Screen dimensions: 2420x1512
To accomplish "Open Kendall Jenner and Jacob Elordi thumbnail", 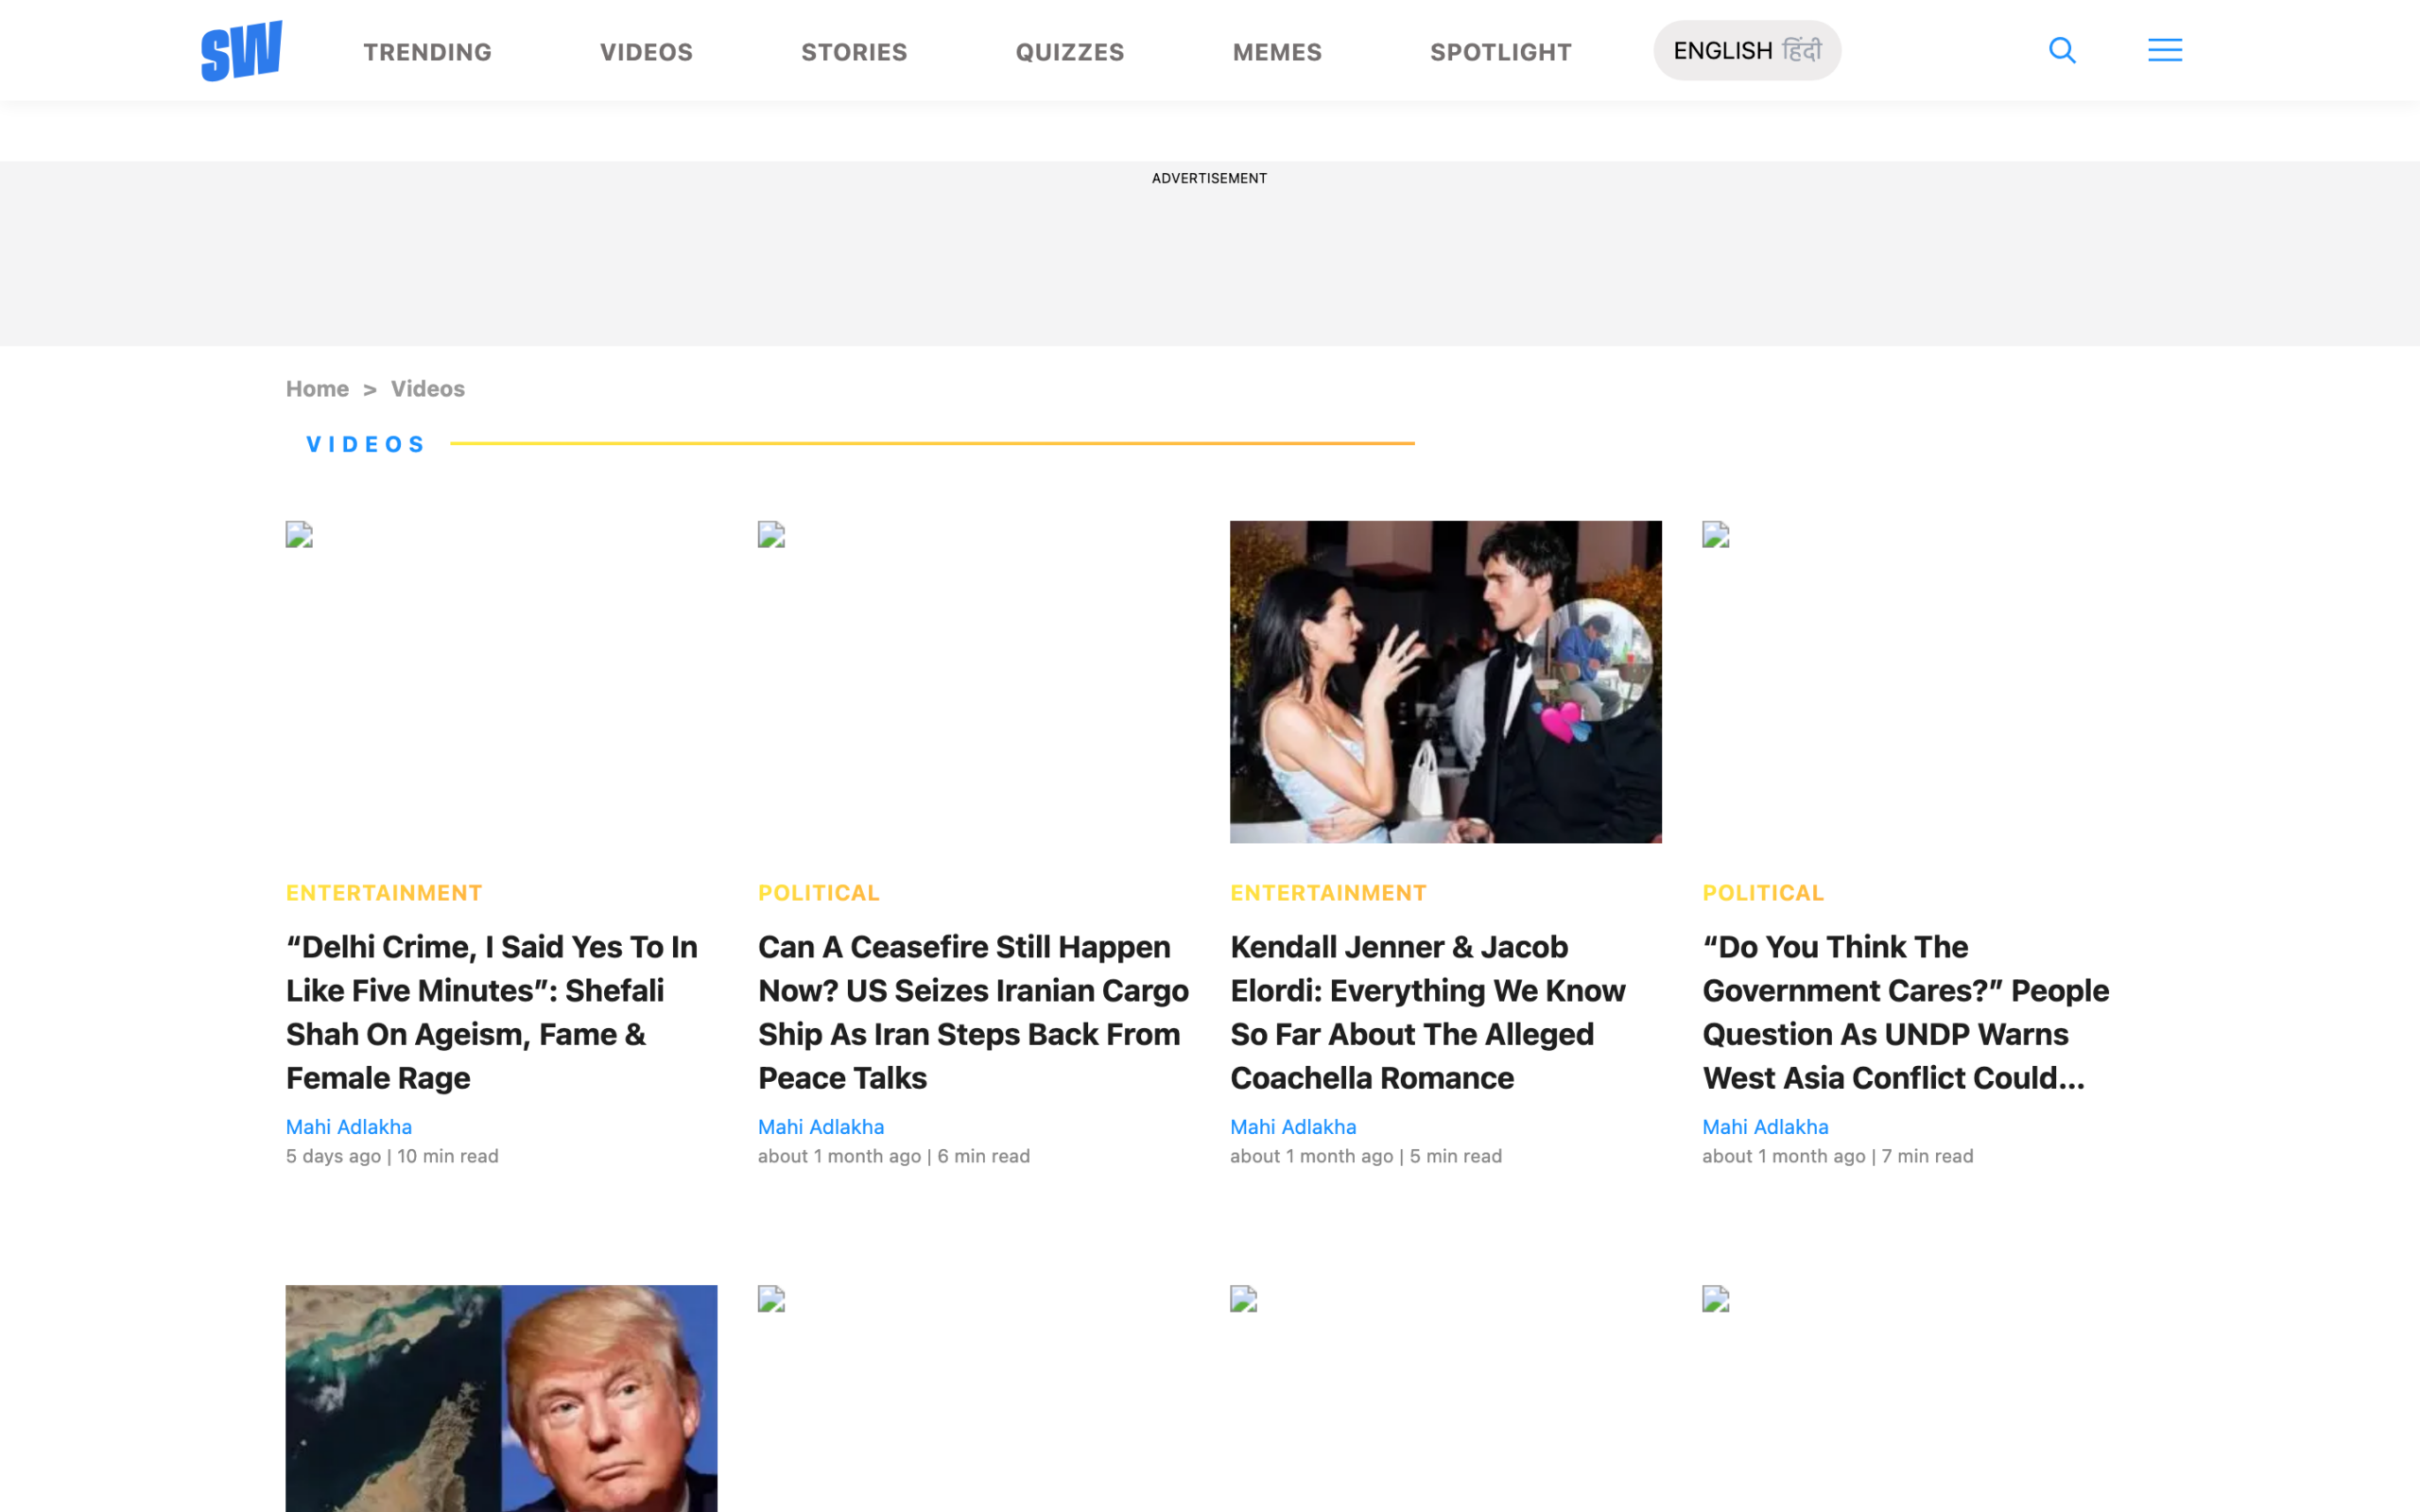I will [1446, 681].
